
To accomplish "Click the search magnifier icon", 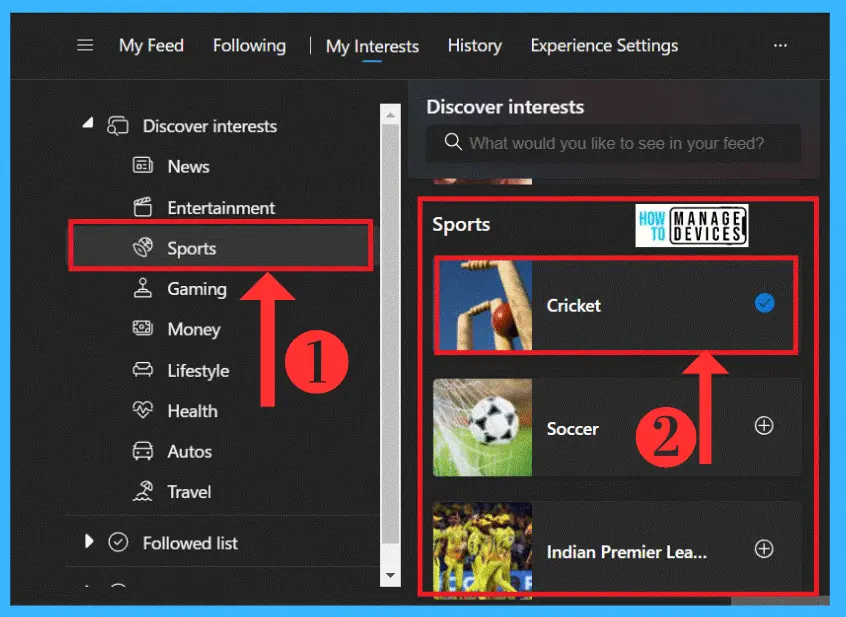I will [453, 142].
